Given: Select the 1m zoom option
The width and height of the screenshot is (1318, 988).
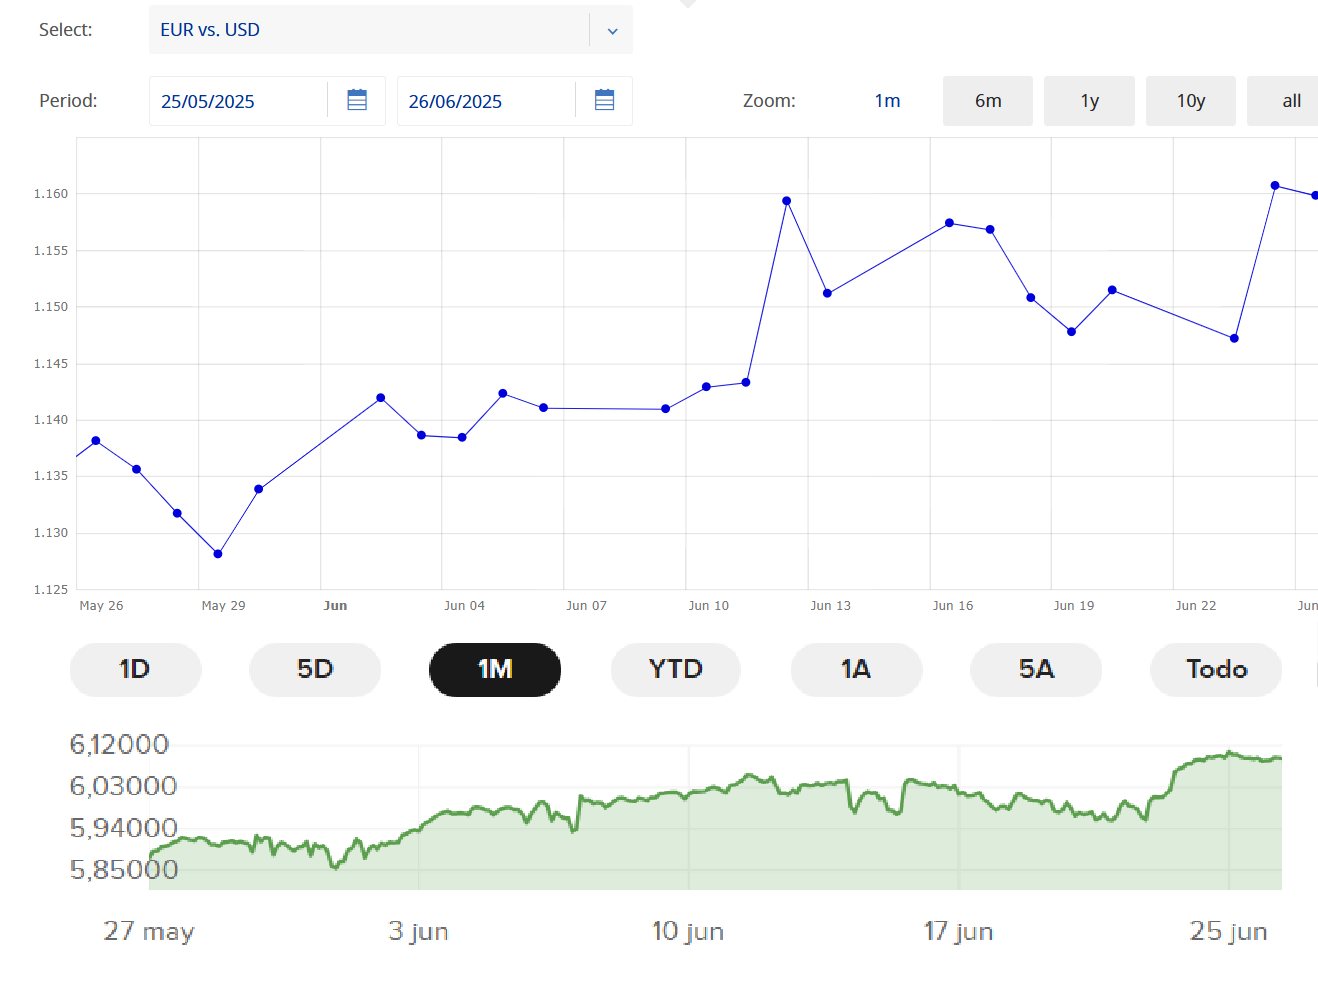Looking at the screenshot, I should click(887, 101).
